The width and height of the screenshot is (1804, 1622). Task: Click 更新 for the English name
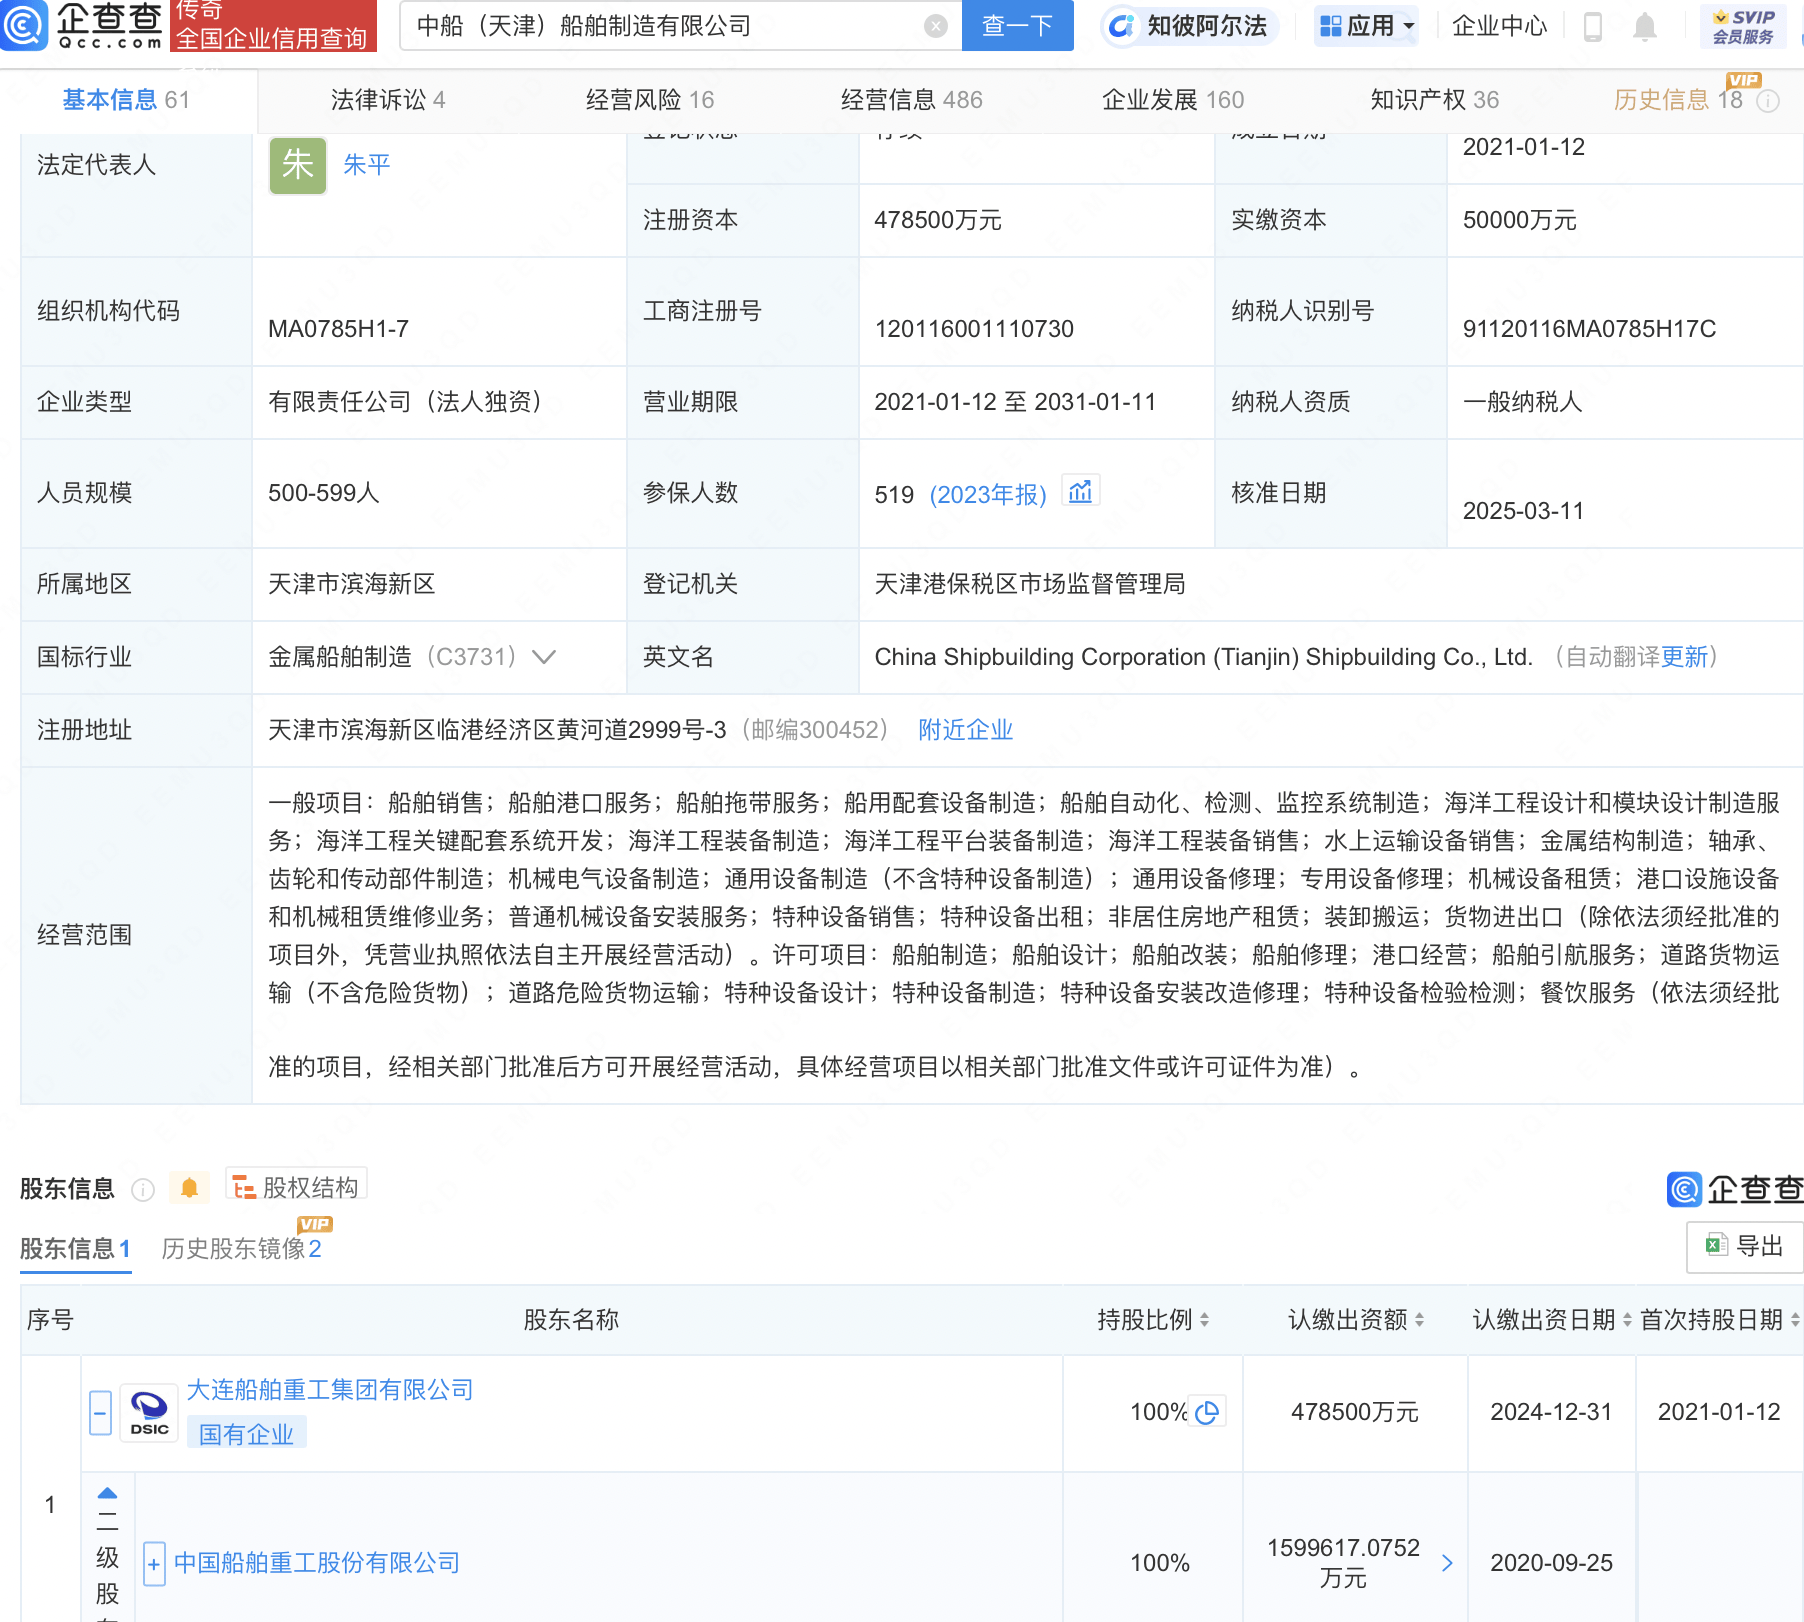[1684, 657]
